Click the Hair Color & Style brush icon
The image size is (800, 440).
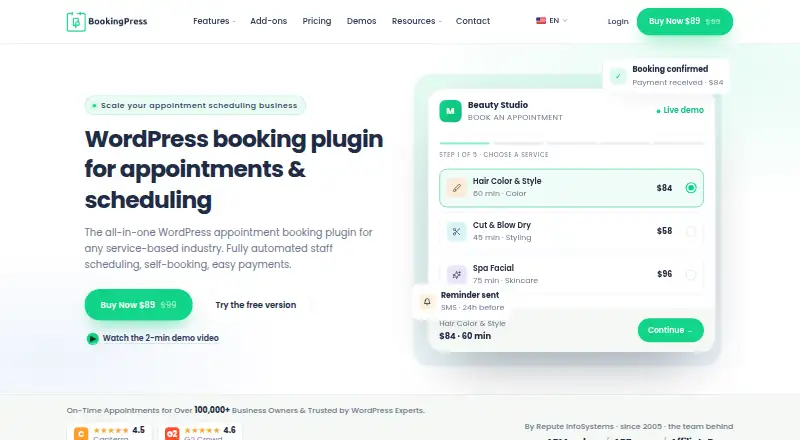click(457, 188)
